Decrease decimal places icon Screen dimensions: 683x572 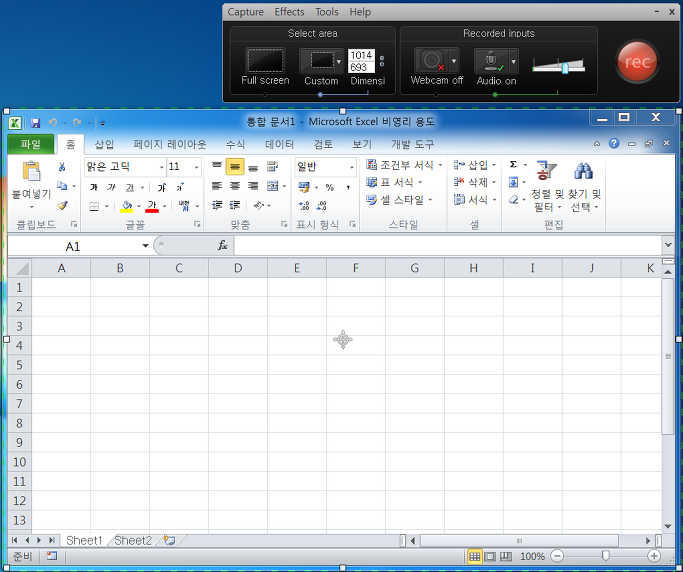(x=322, y=205)
